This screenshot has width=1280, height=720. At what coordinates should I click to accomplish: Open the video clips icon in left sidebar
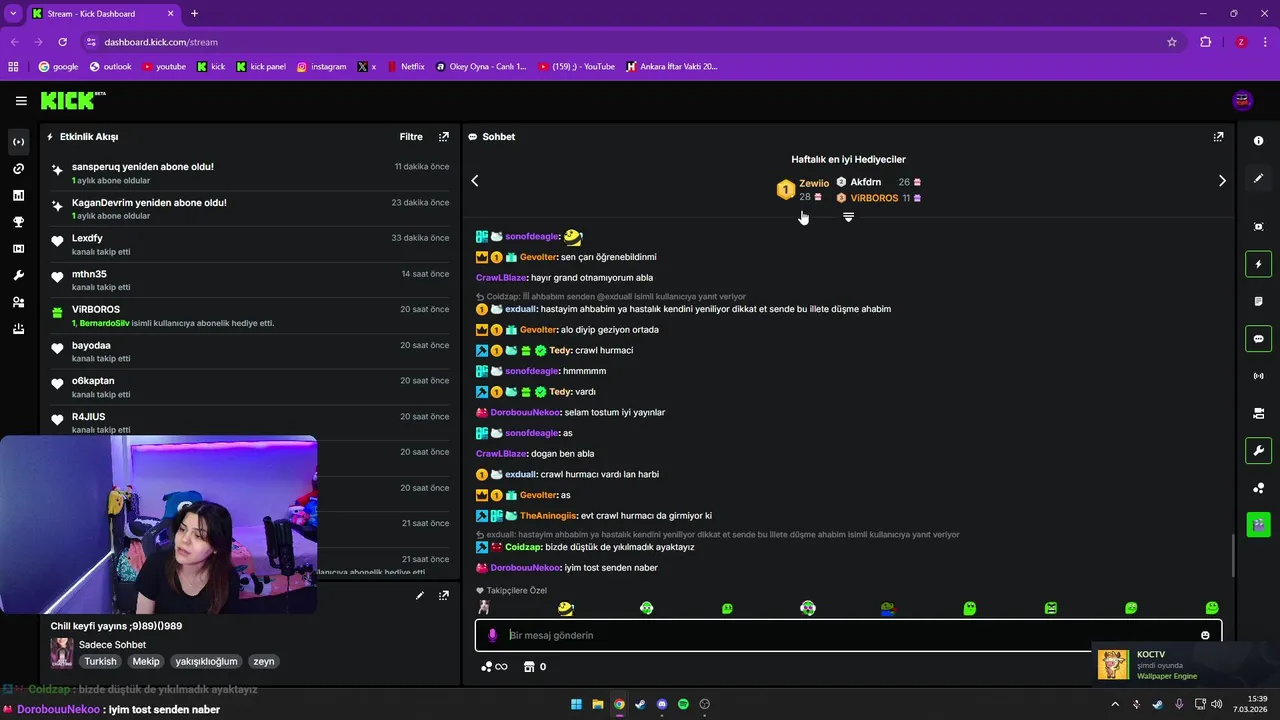[x=18, y=249]
